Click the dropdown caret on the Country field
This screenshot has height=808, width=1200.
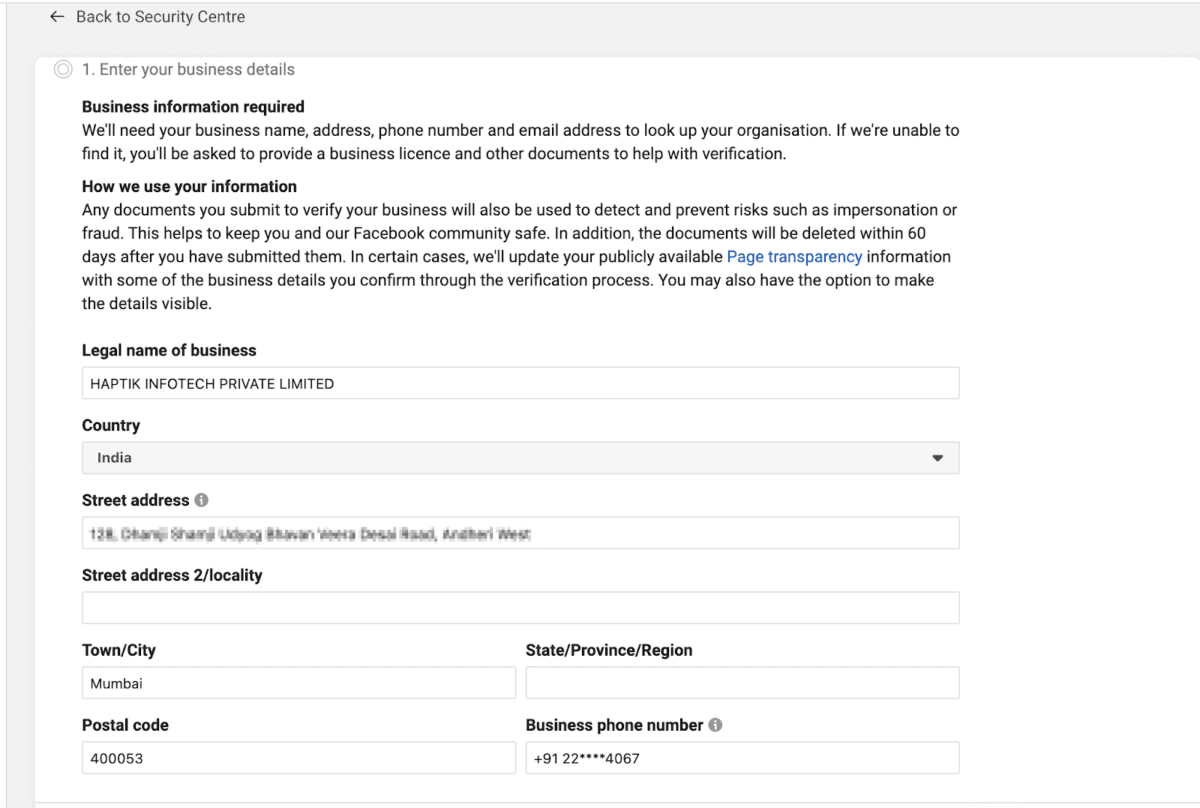937,457
